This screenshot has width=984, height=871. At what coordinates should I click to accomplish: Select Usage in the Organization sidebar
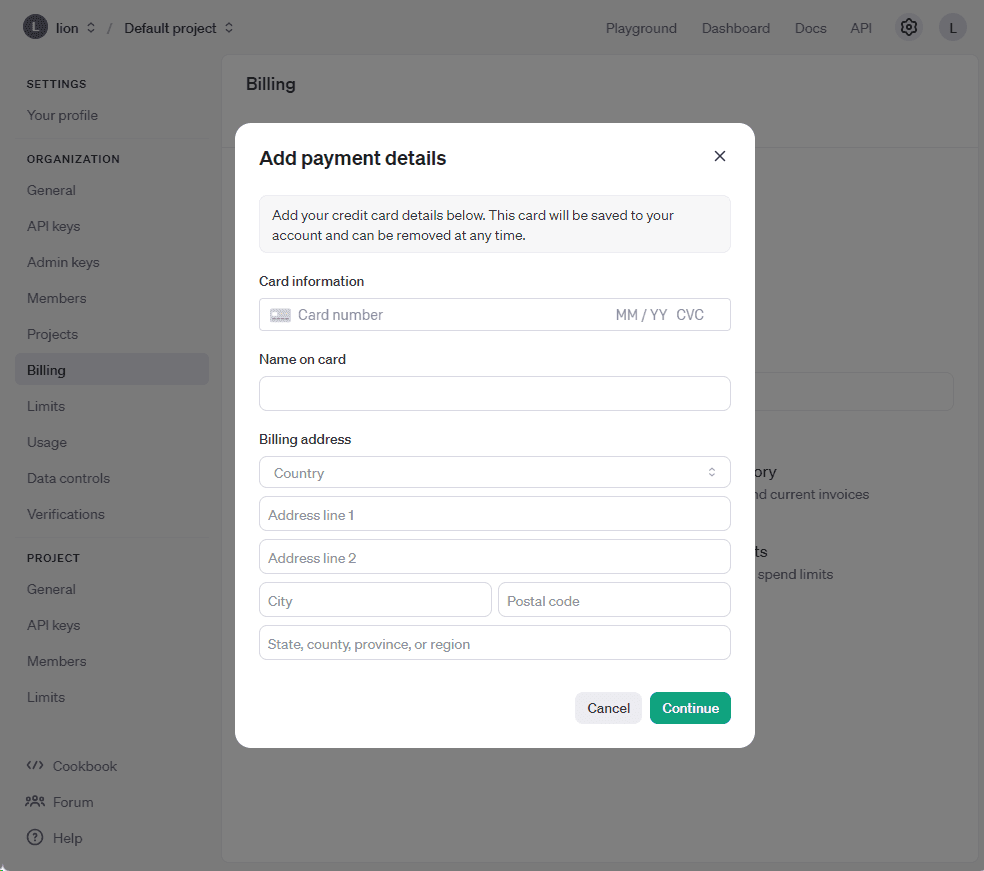(47, 442)
